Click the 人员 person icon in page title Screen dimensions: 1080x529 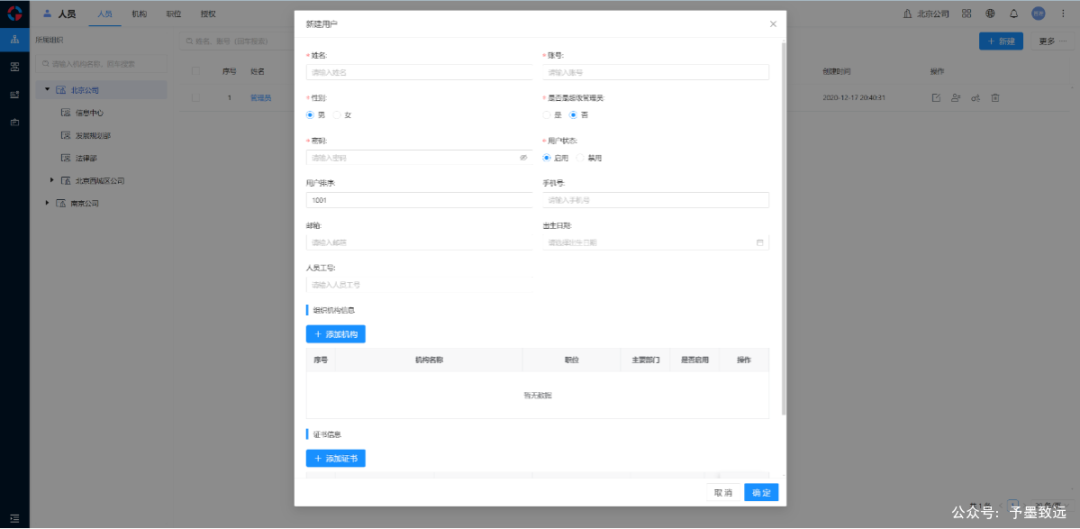point(48,13)
